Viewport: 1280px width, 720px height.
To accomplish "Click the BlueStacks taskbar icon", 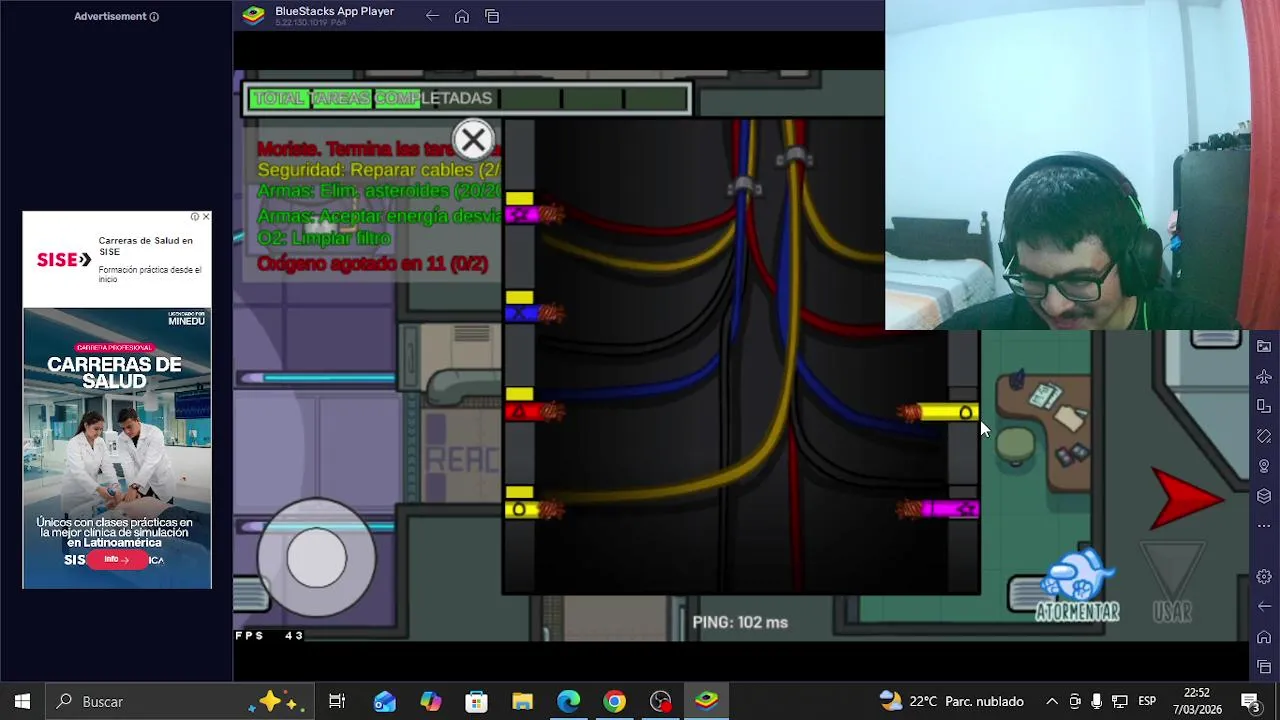I will point(706,702).
